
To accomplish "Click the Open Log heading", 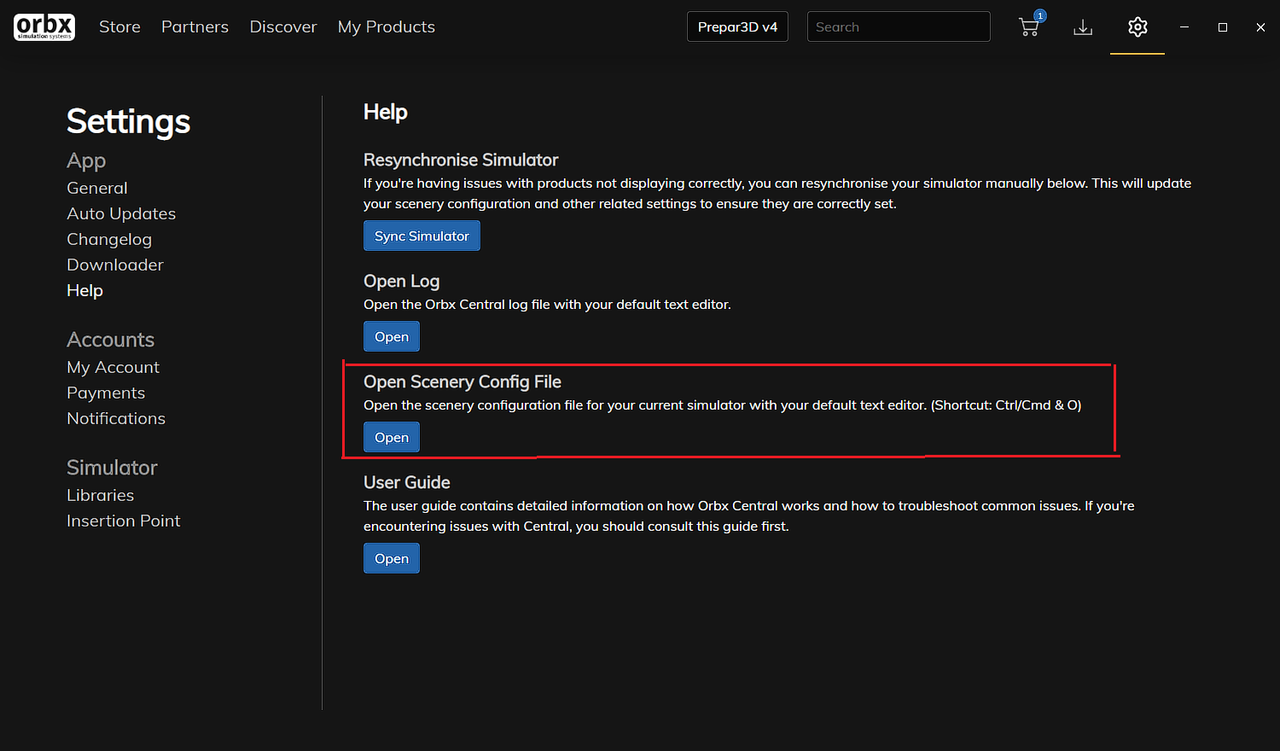I will pos(401,281).
